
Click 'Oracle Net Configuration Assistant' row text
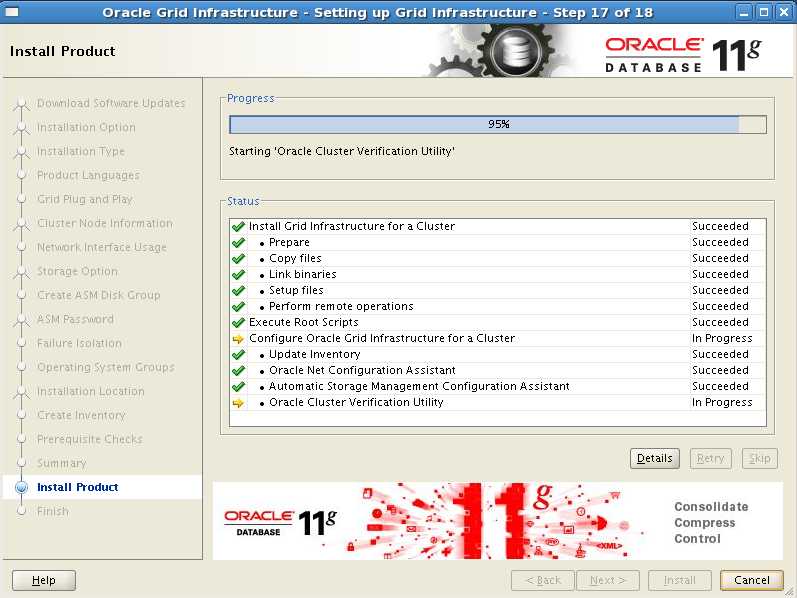(x=362, y=371)
